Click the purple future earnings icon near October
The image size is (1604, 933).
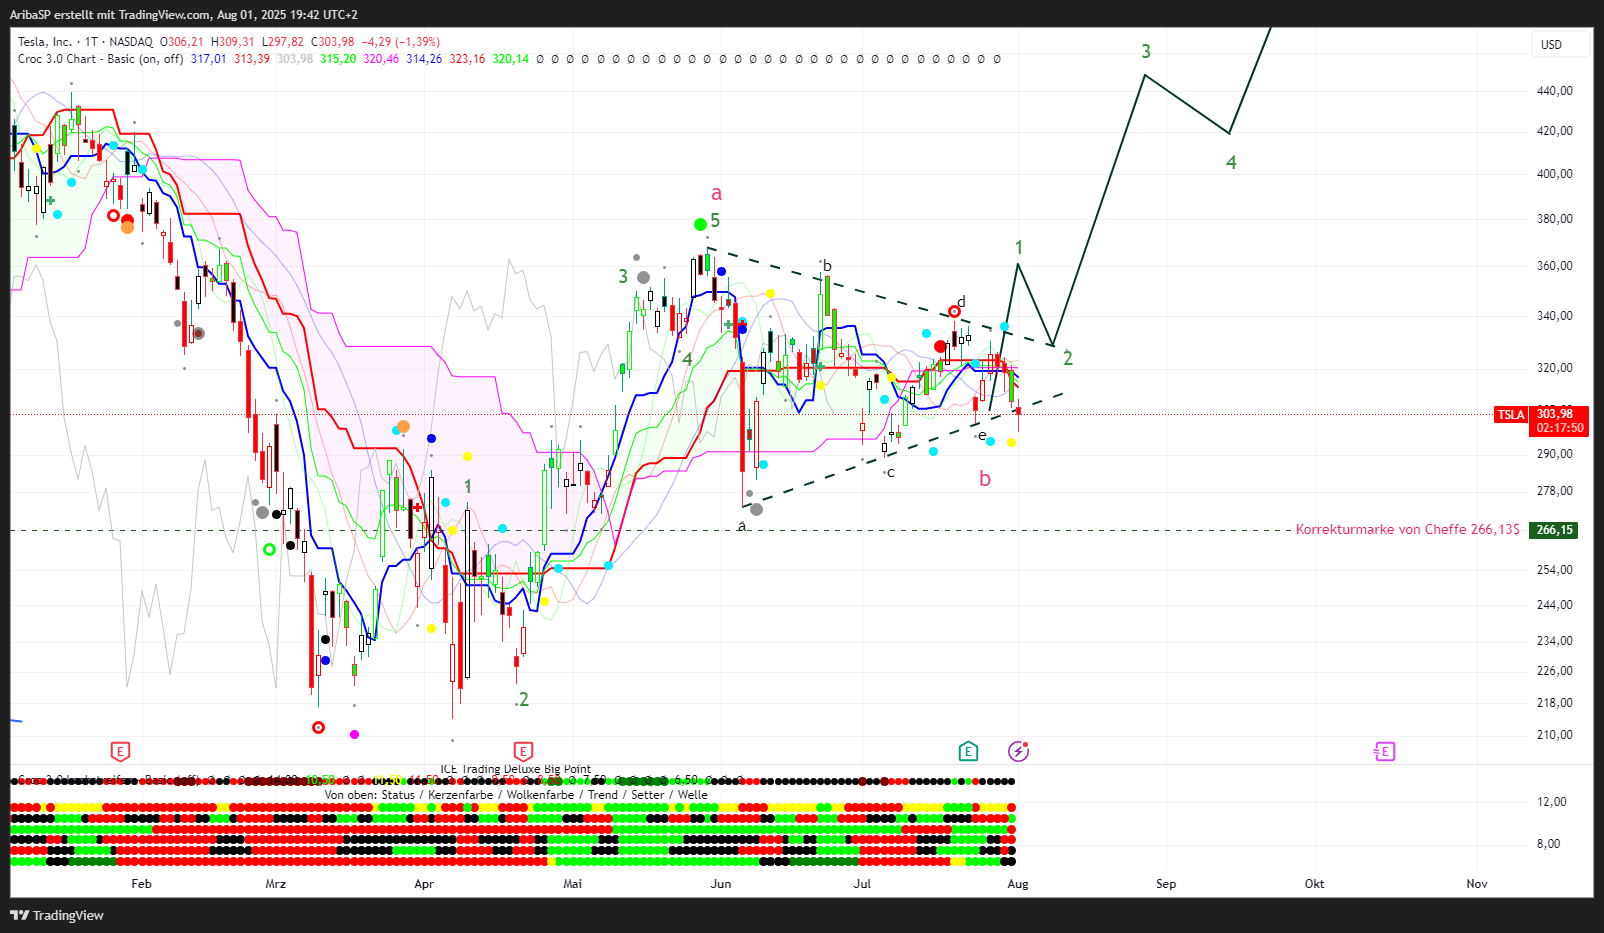point(1384,751)
